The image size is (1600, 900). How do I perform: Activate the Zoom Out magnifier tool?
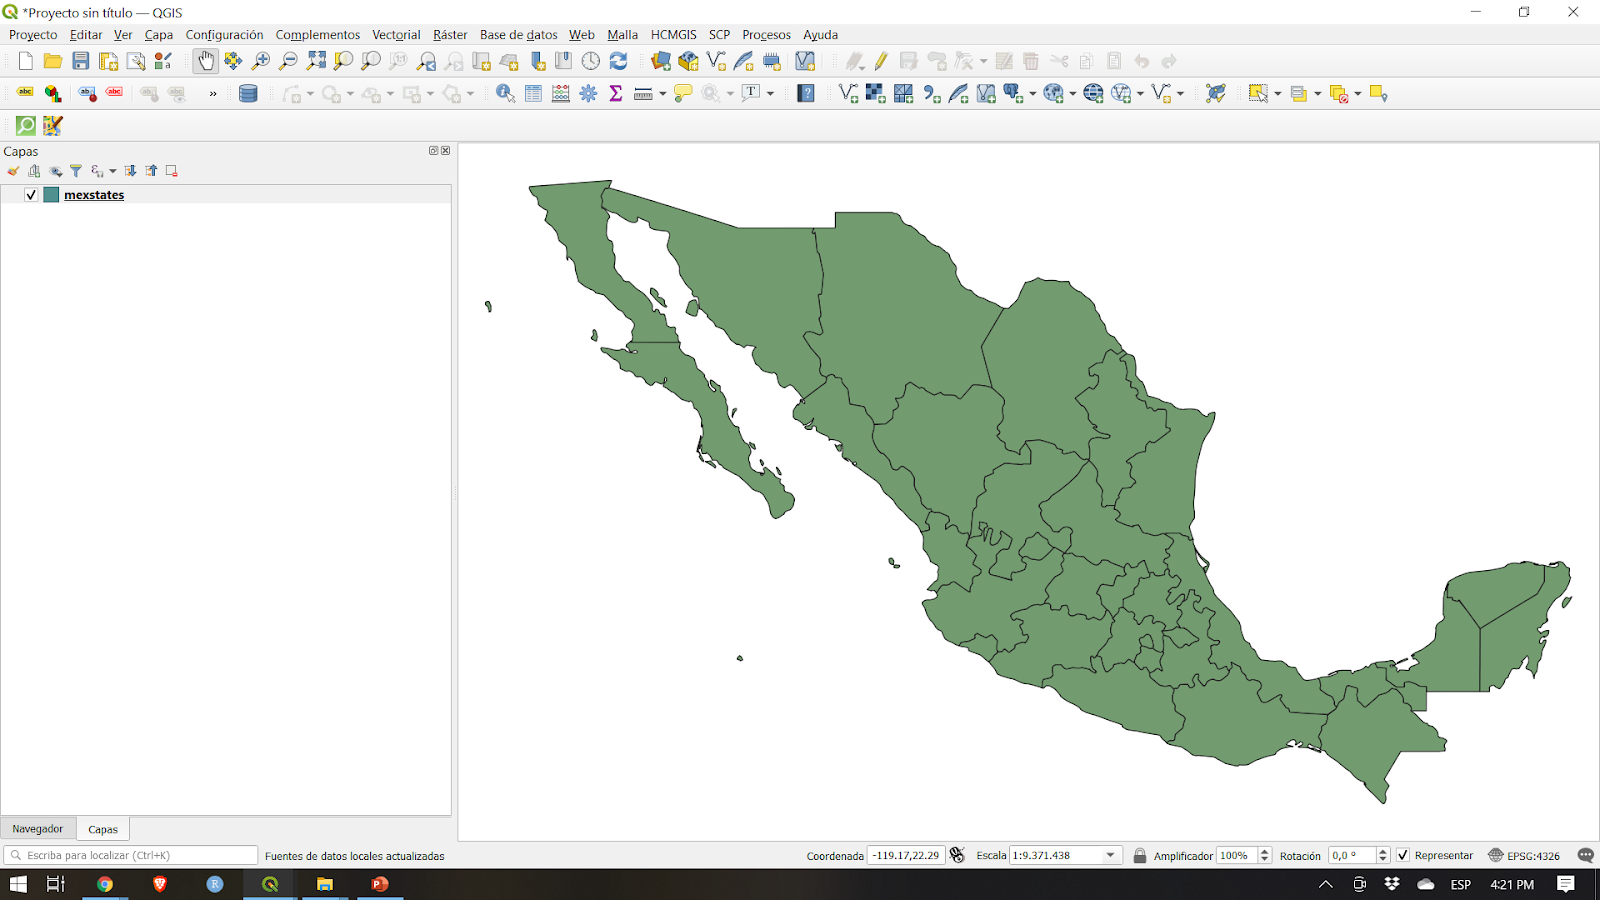(x=288, y=61)
